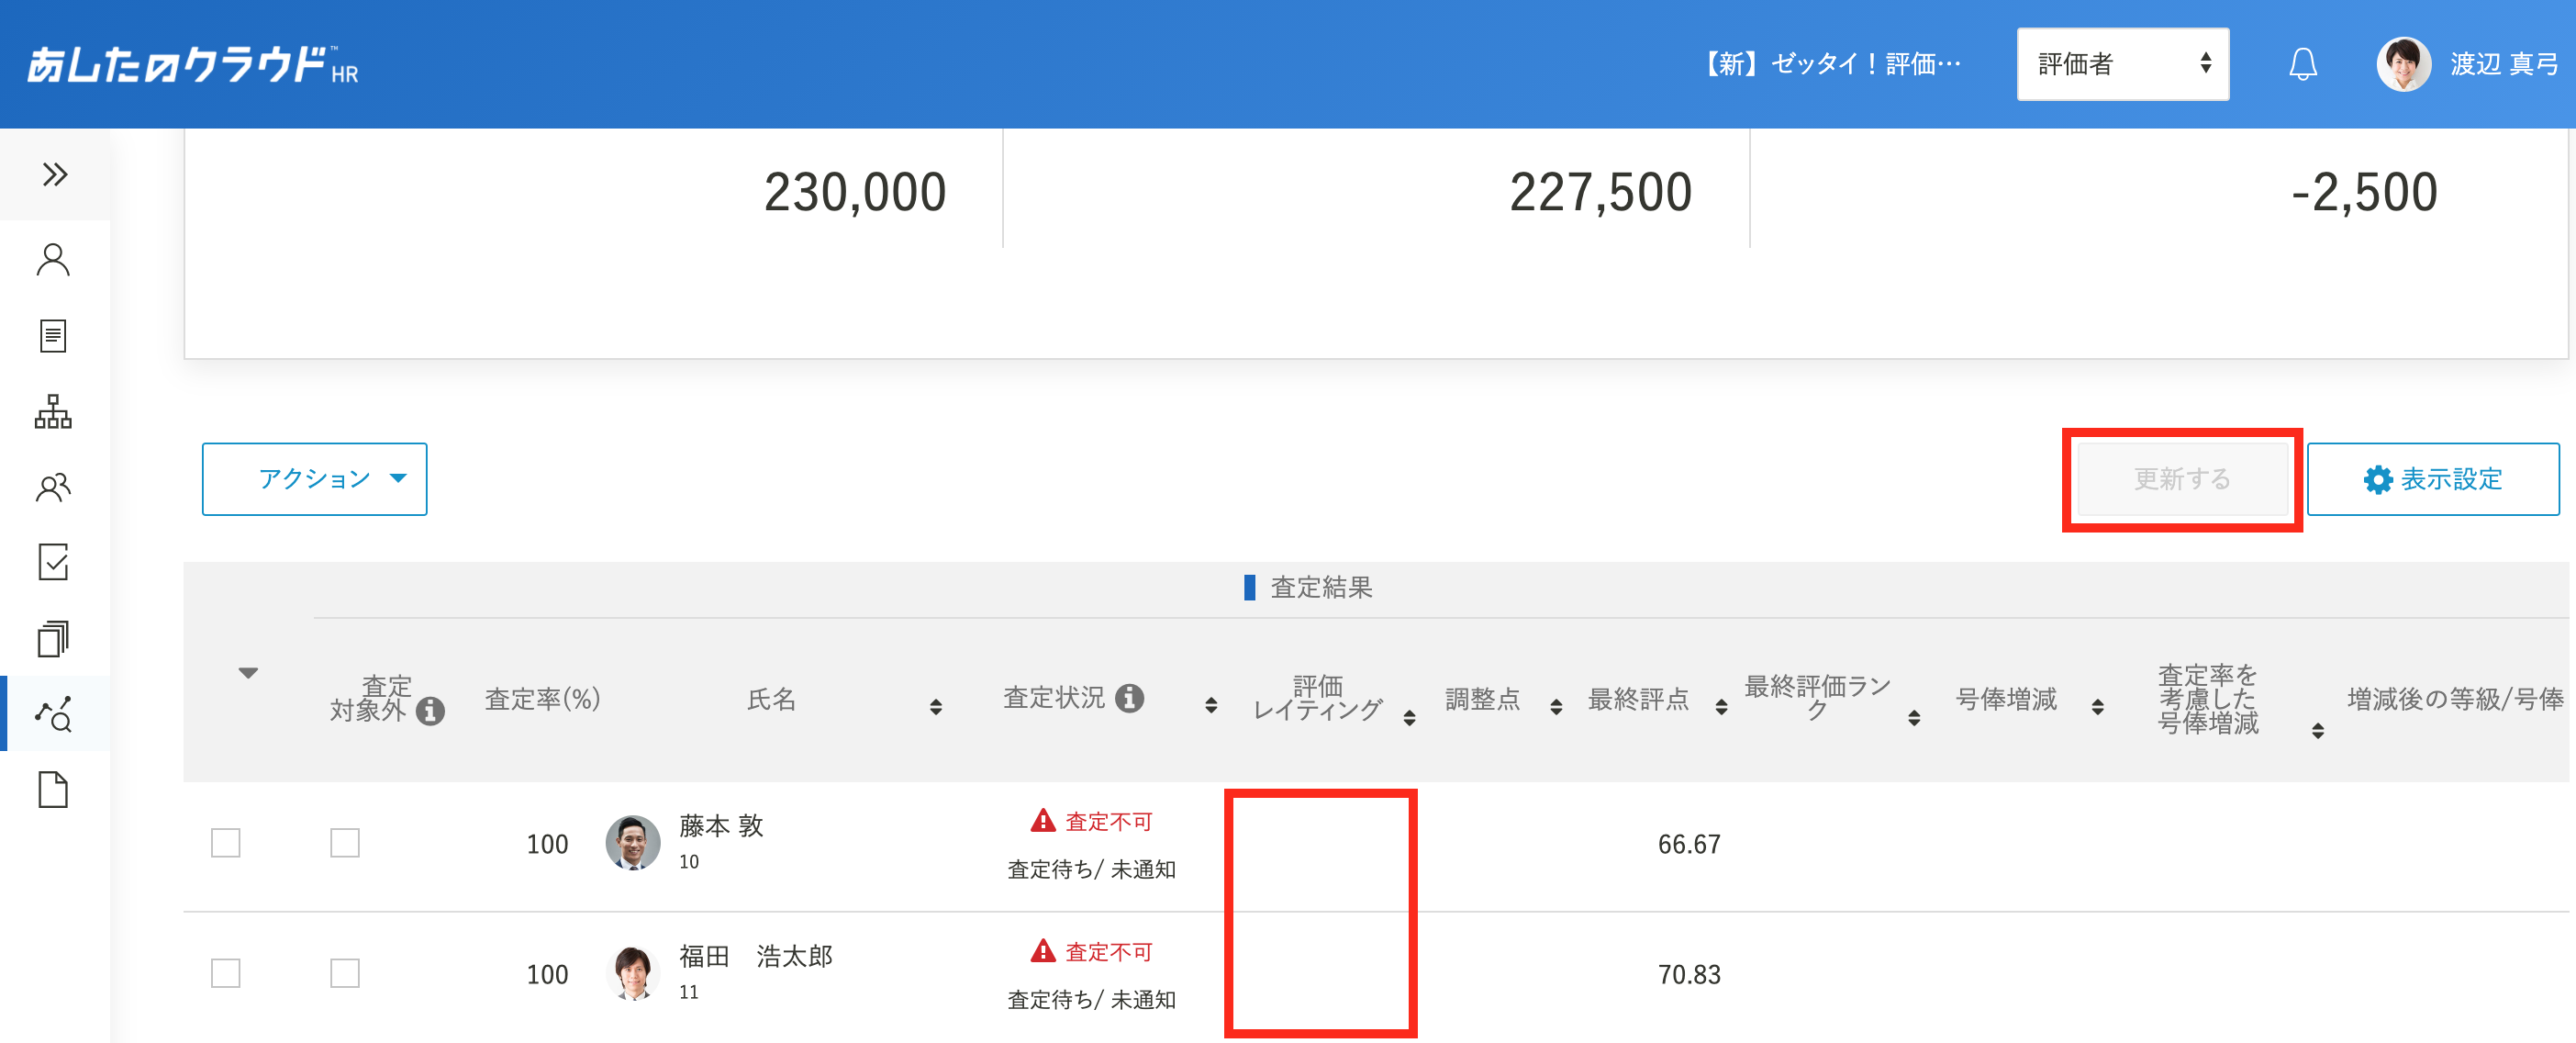Image resolution: width=2576 pixels, height=1043 pixels.
Task: Sort by 最終評価ランク column arrows
Action: click(x=1913, y=718)
